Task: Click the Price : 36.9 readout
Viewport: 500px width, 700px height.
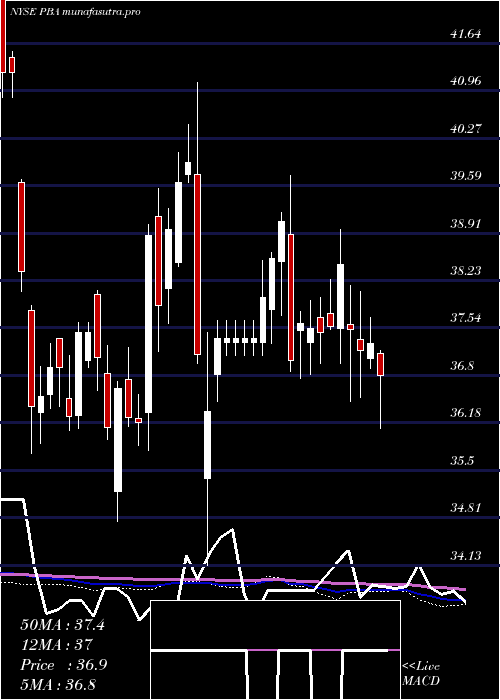Action: 63,665
